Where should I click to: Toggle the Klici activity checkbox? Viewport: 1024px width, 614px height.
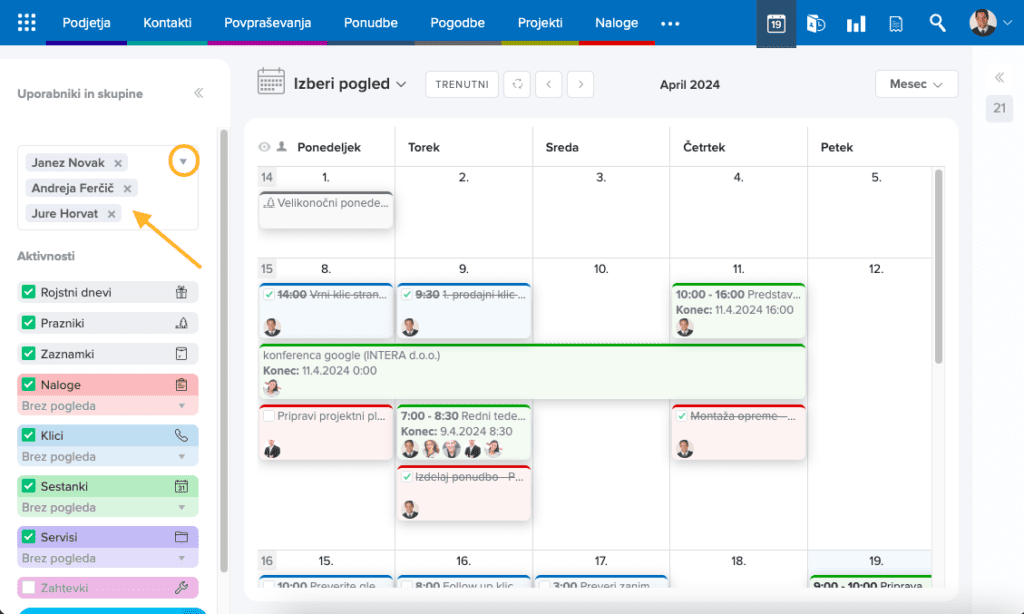(x=29, y=435)
